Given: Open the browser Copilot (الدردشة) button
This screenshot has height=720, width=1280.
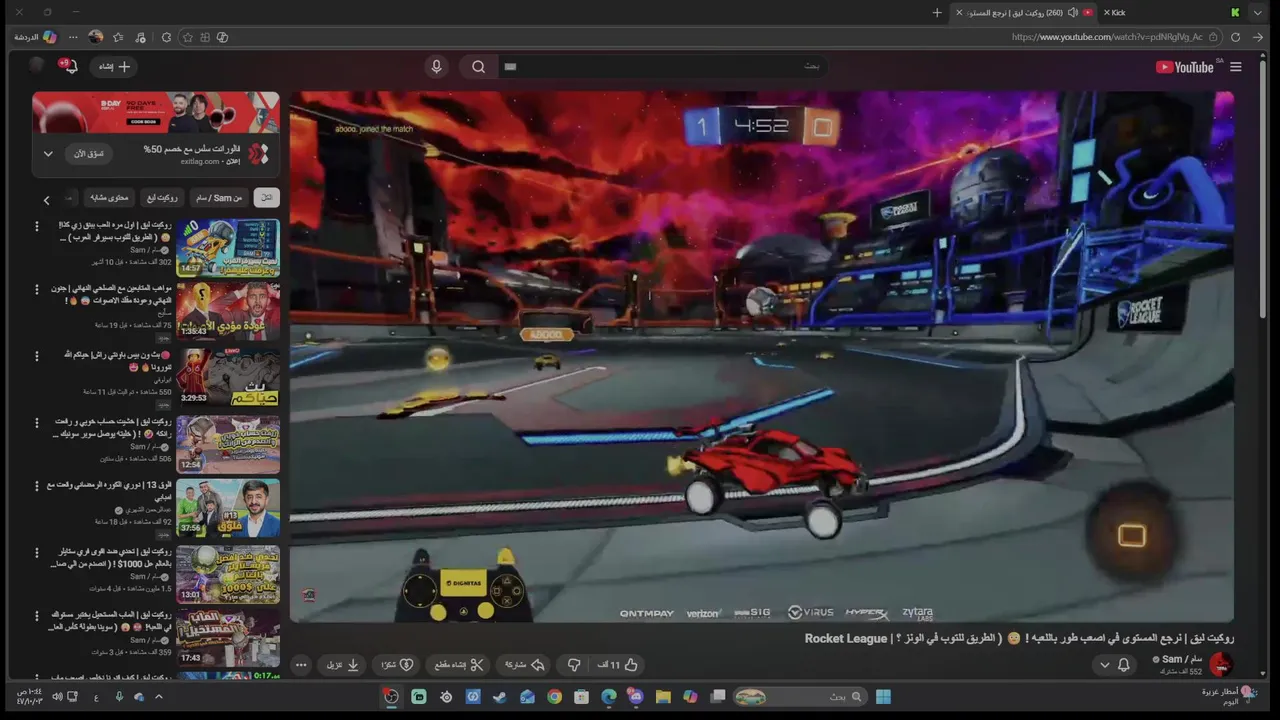Looking at the screenshot, I should (35, 37).
